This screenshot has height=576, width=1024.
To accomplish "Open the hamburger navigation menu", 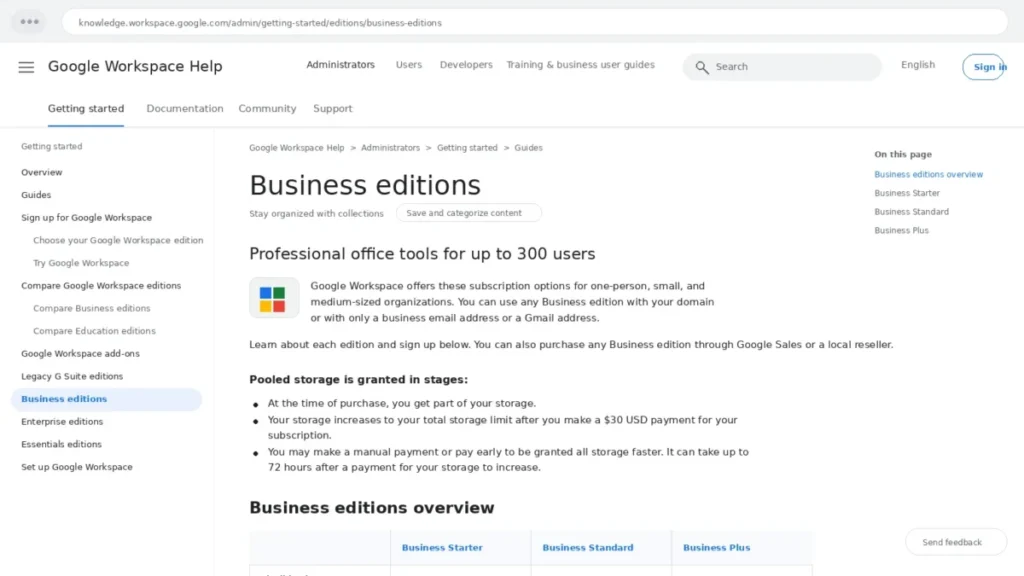I will 26,67.
